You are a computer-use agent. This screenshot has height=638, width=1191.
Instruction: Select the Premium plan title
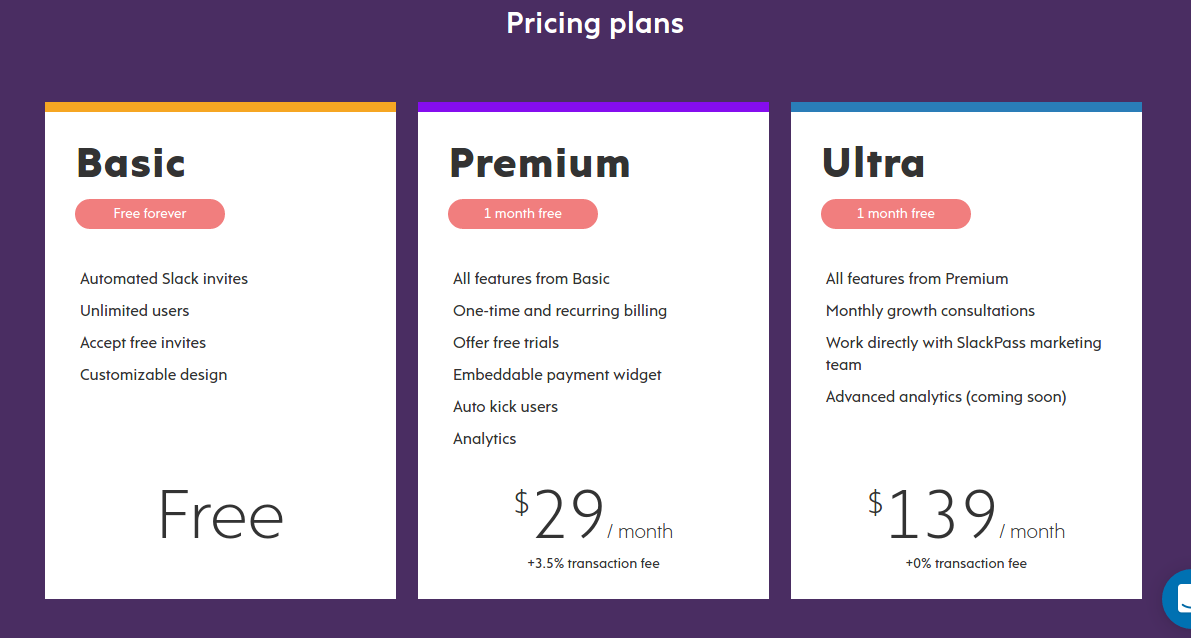click(540, 163)
